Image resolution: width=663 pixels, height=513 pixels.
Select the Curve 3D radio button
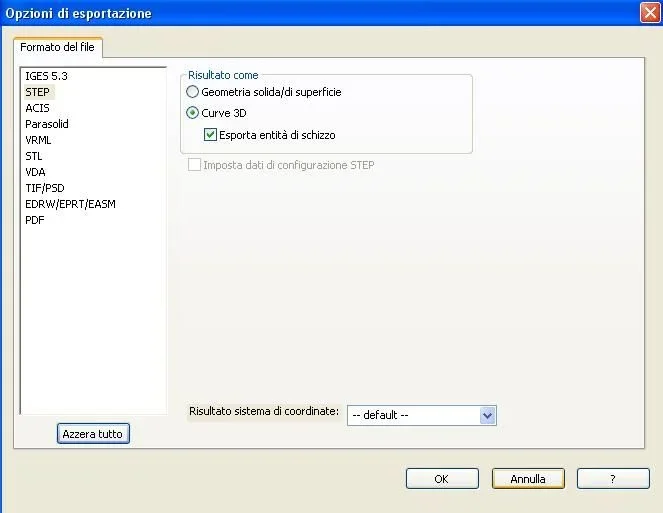coord(193,113)
